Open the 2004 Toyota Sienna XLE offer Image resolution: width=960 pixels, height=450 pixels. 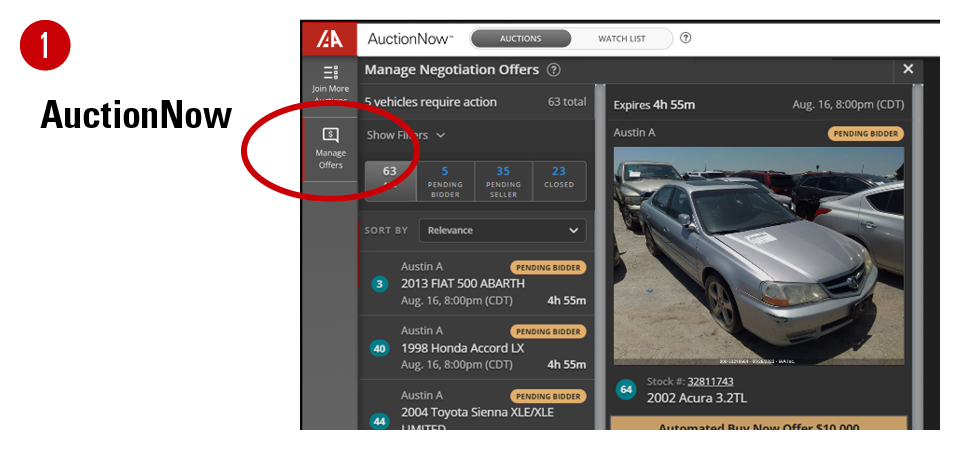[476, 405]
